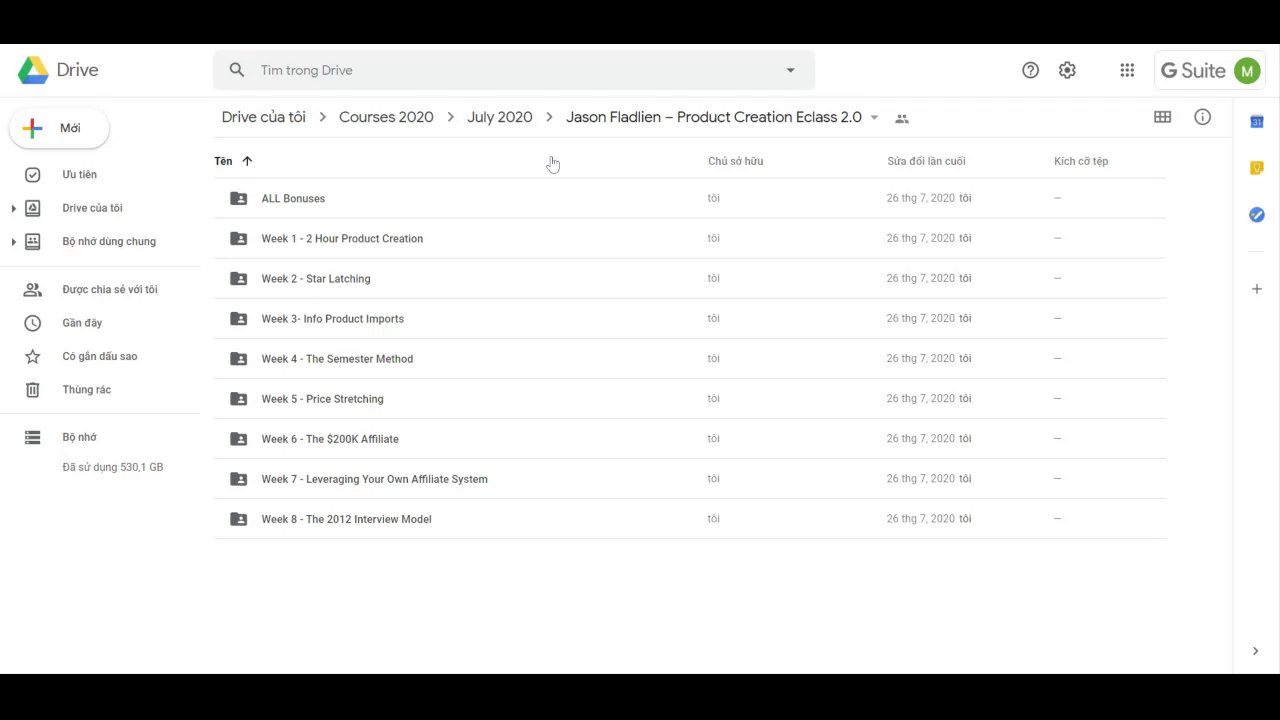Reverse sort direction arrow by Tên

pyautogui.click(x=247, y=161)
